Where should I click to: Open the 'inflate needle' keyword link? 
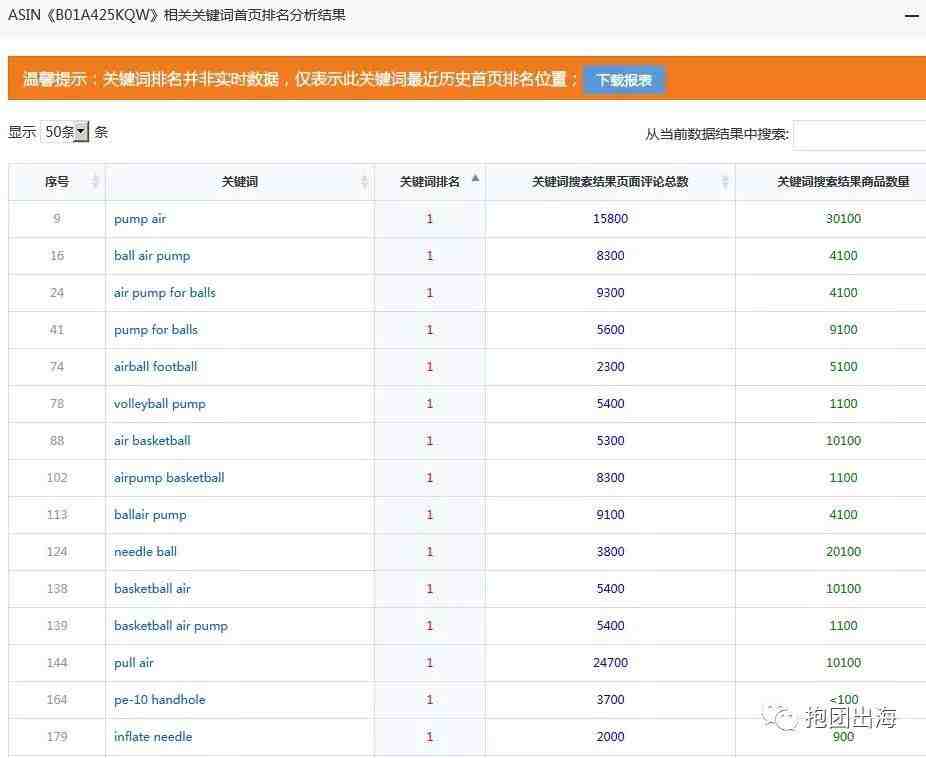point(153,737)
